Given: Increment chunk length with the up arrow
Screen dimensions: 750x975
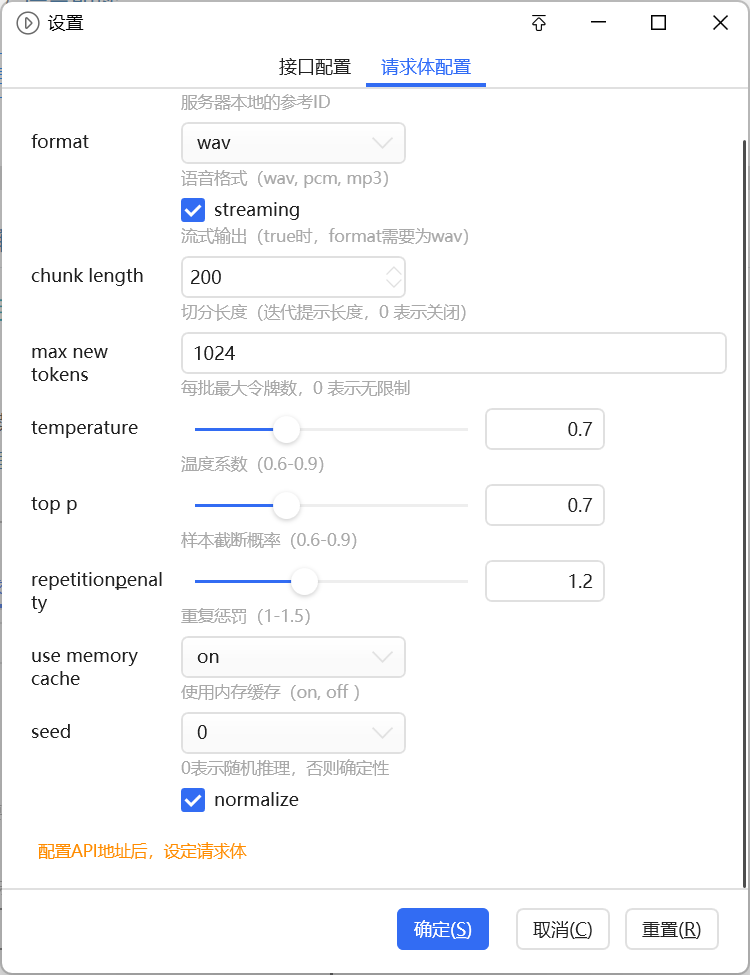Looking at the screenshot, I should coord(394,270).
